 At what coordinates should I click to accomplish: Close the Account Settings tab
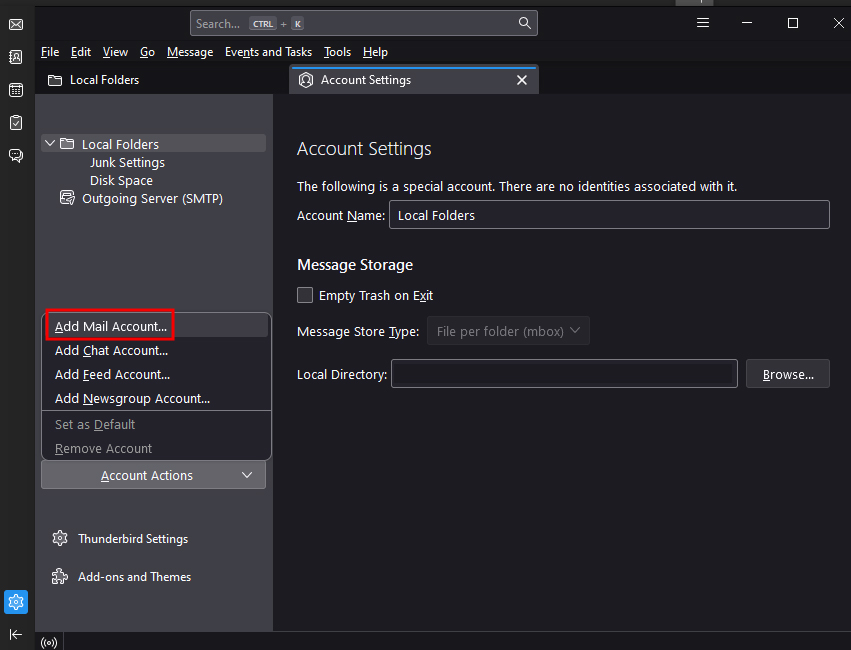pos(521,80)
